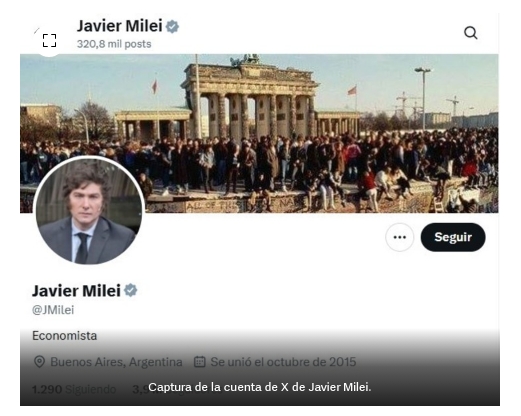This screenshot has width=521, height=416.
Task: Click the verified badge beside the header name
Action: pos(172,26)
